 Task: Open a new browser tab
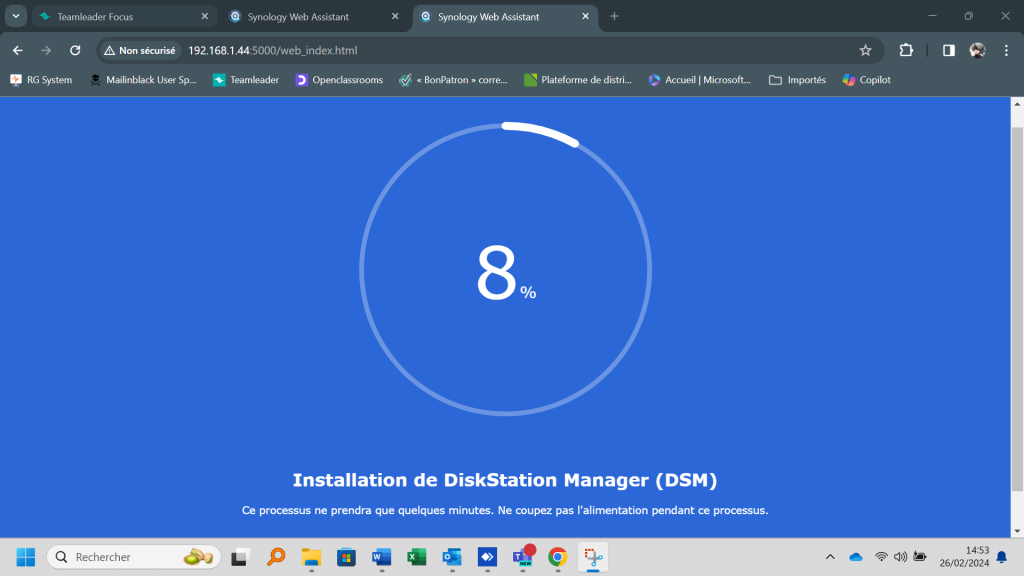614,16
